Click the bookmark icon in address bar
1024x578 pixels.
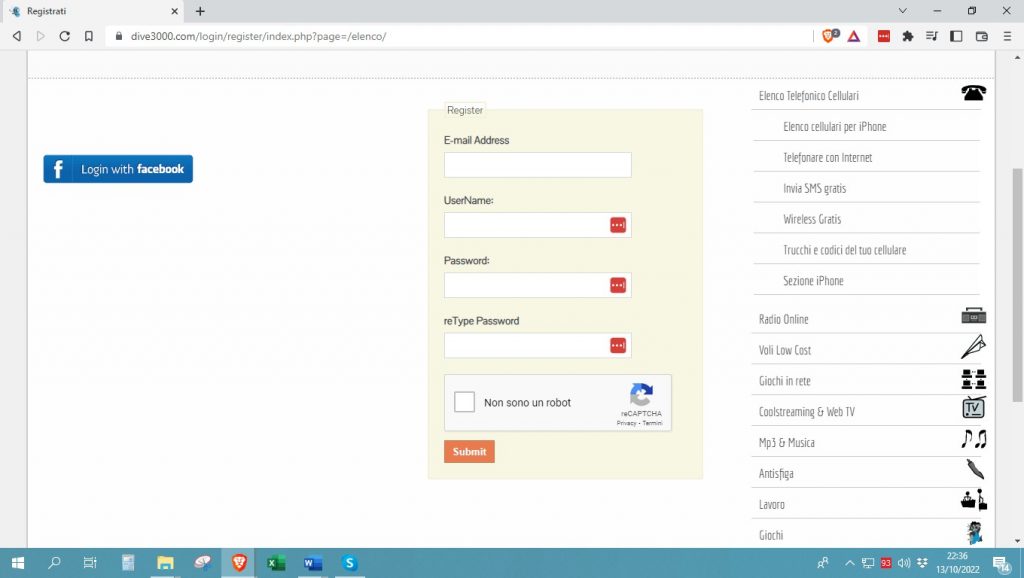pos(89,36)
